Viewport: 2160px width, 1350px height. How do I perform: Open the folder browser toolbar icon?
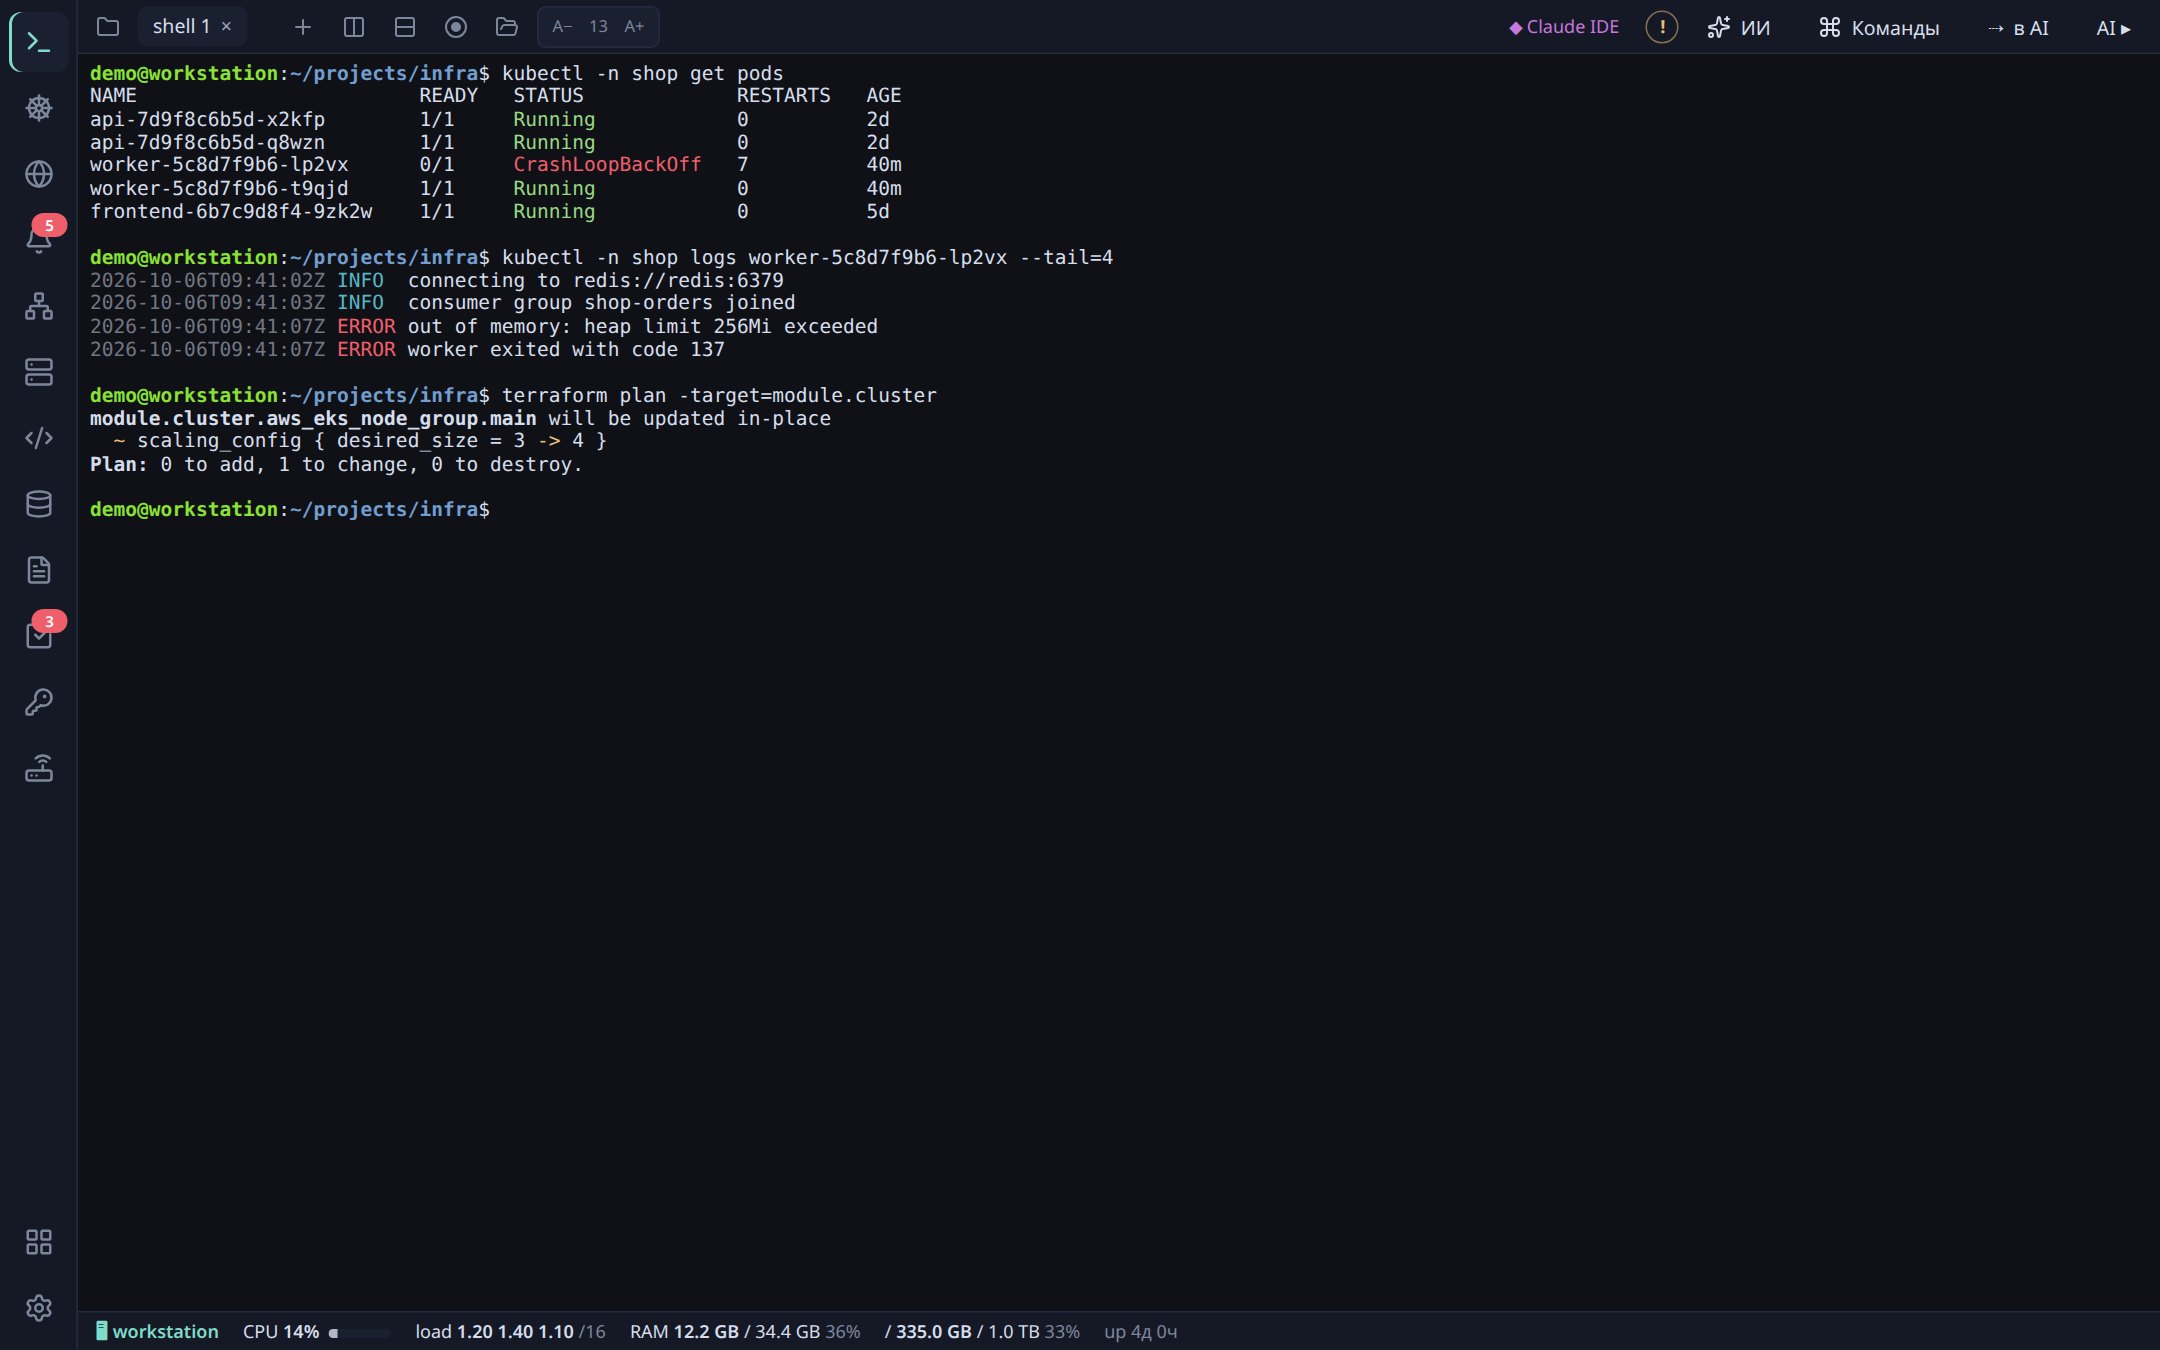click(x=507, y=27)
